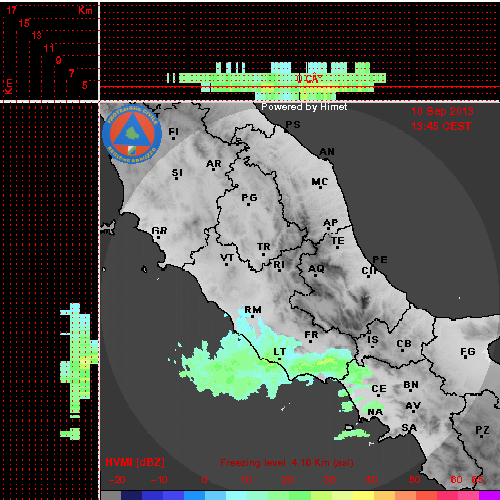Select the AQ city label
The image size is (500, 500).
[x=316, y=269]
